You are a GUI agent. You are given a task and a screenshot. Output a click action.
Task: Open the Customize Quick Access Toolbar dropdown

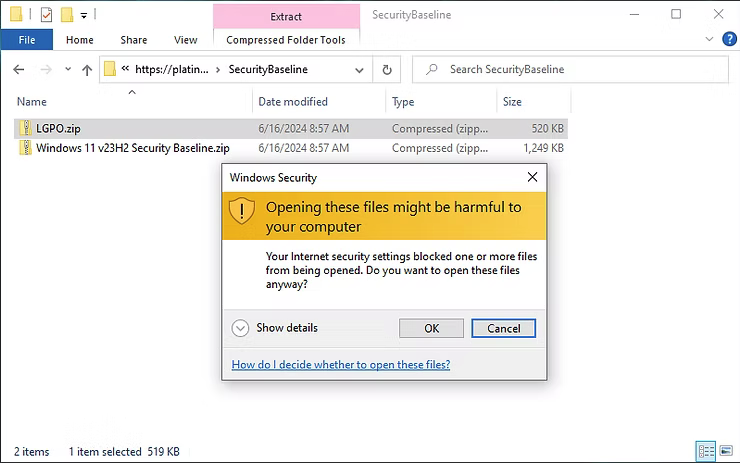[x=84, y=16]
